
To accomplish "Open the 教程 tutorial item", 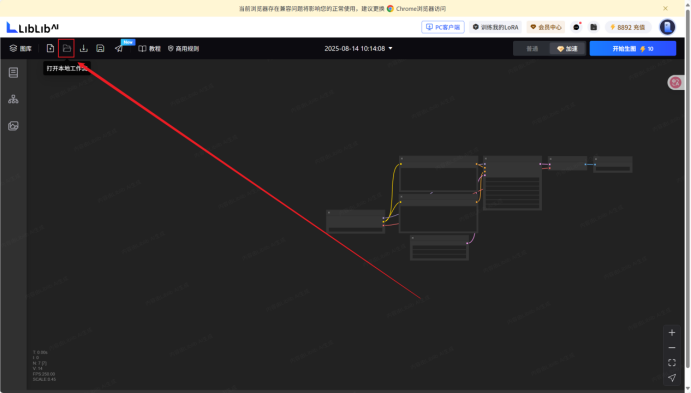I will [149, 48].
